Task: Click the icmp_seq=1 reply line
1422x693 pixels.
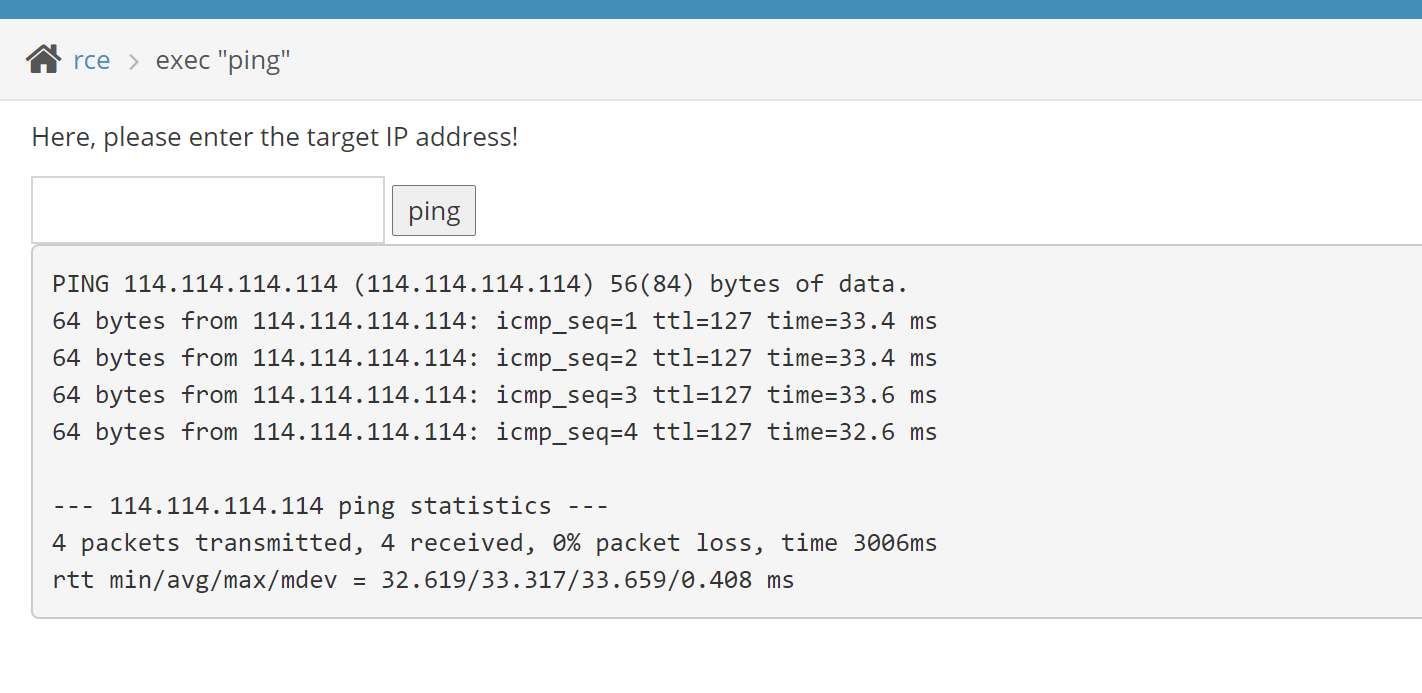Action: click(495, 321)
